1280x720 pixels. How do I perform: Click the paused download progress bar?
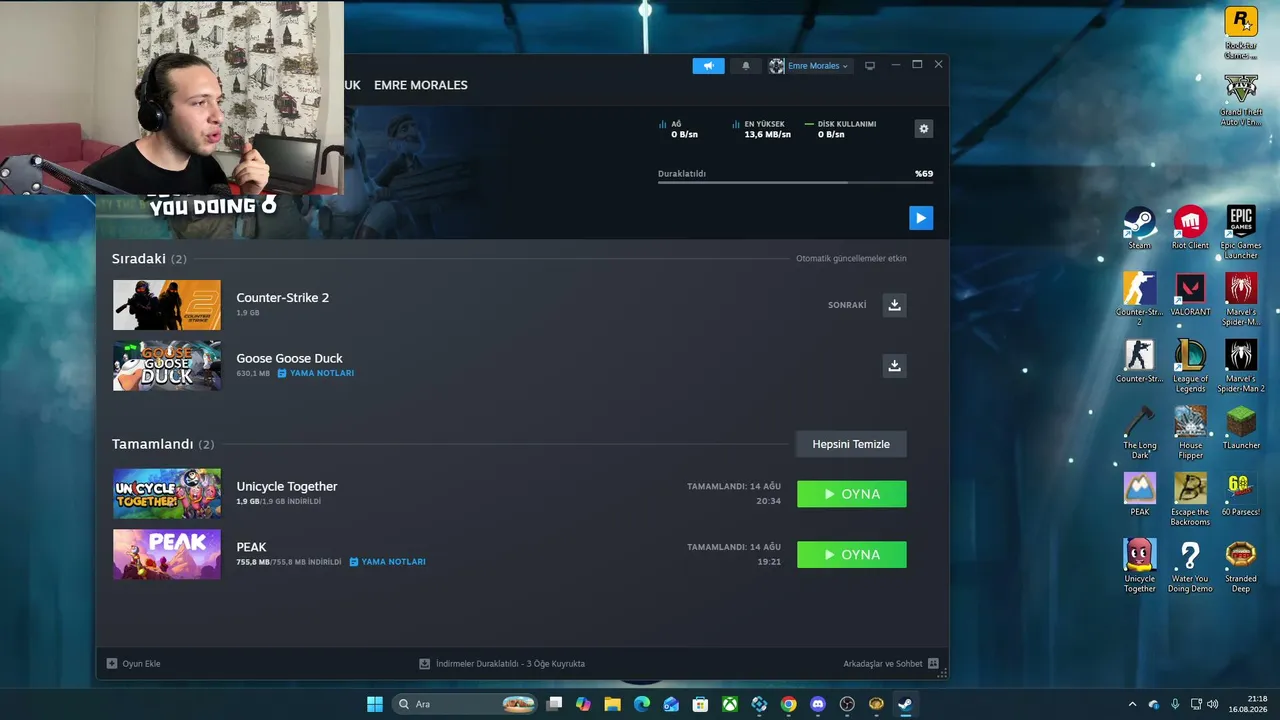click(x=795, y=182)
